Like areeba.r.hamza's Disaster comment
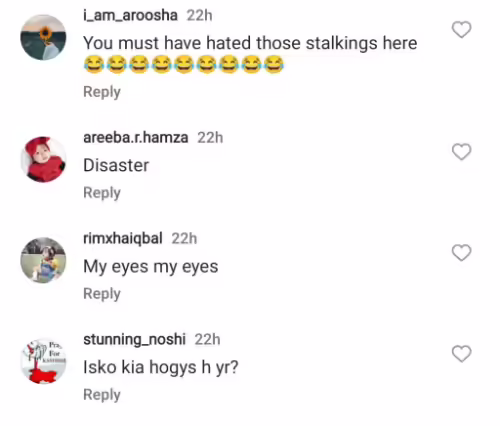 461,152
